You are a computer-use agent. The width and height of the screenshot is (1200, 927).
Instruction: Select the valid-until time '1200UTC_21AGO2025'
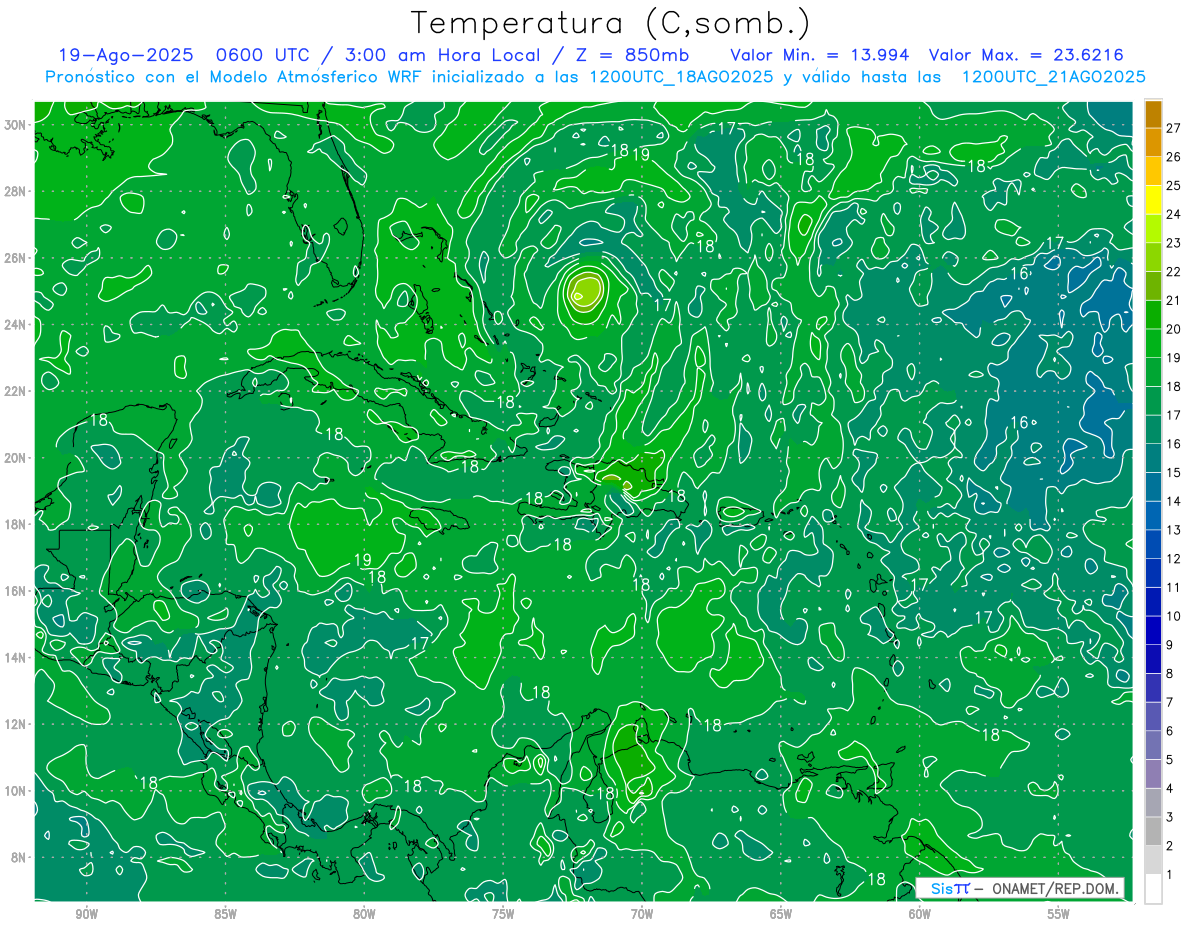click(x=1053, y=77)
